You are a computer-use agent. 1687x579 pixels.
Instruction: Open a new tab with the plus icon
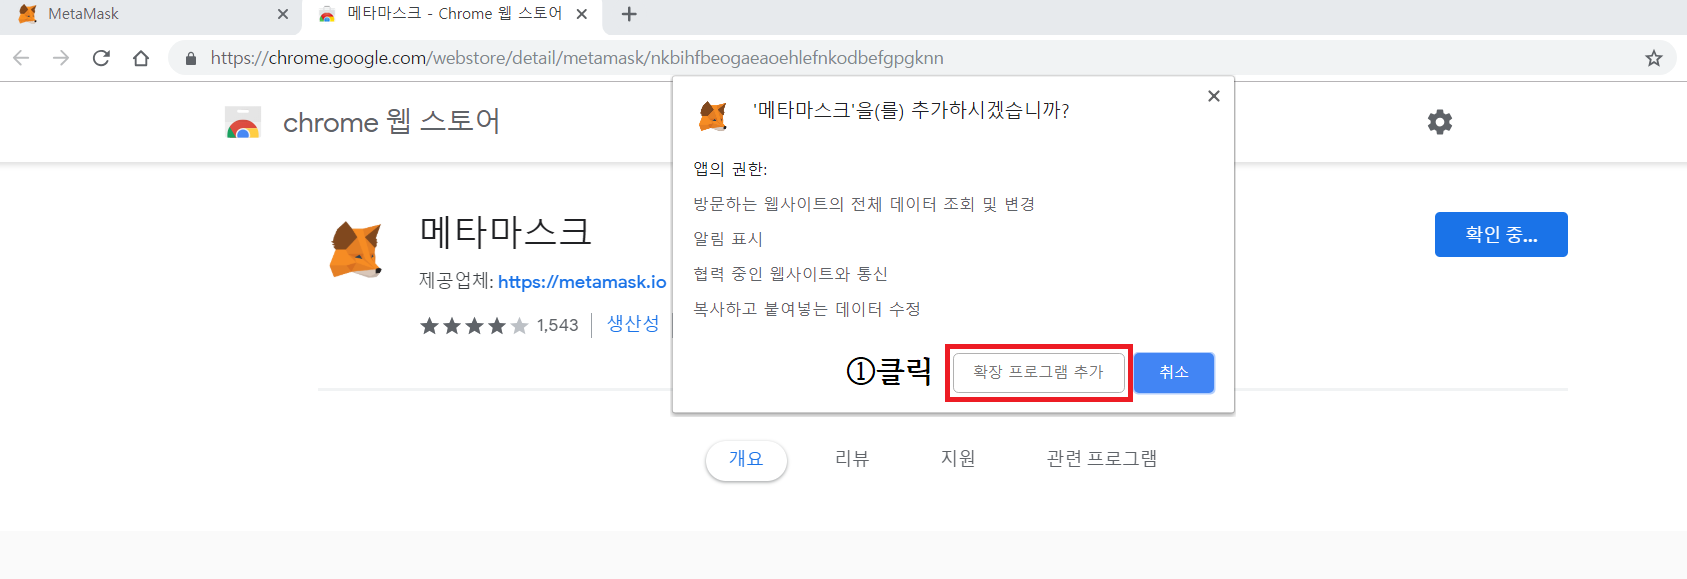point(629,14)
